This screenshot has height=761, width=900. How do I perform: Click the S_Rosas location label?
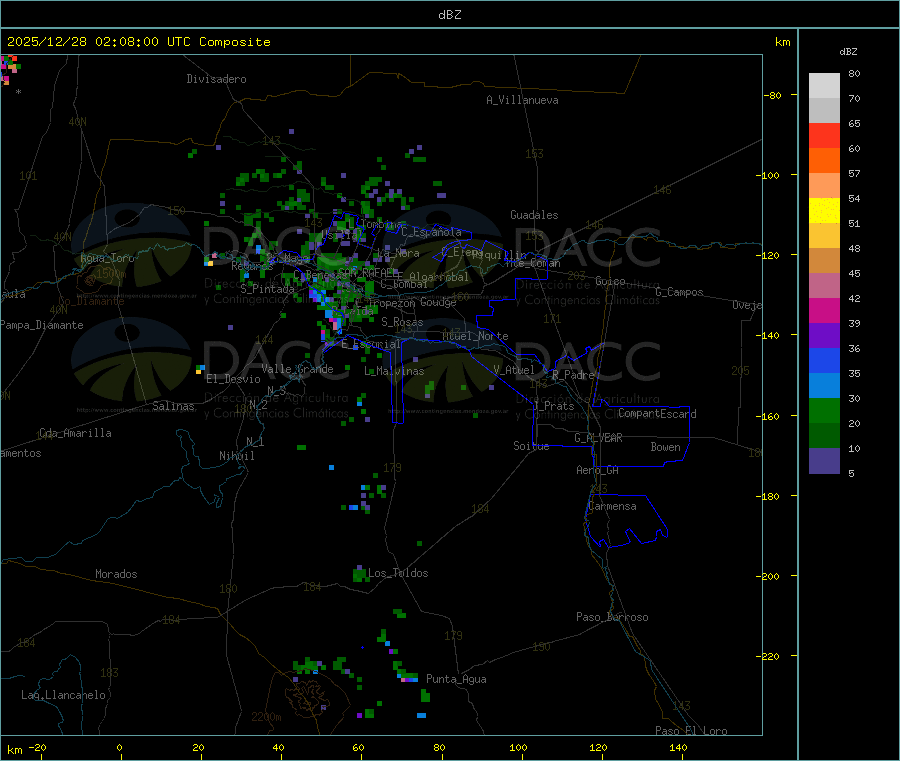[402, 322]
